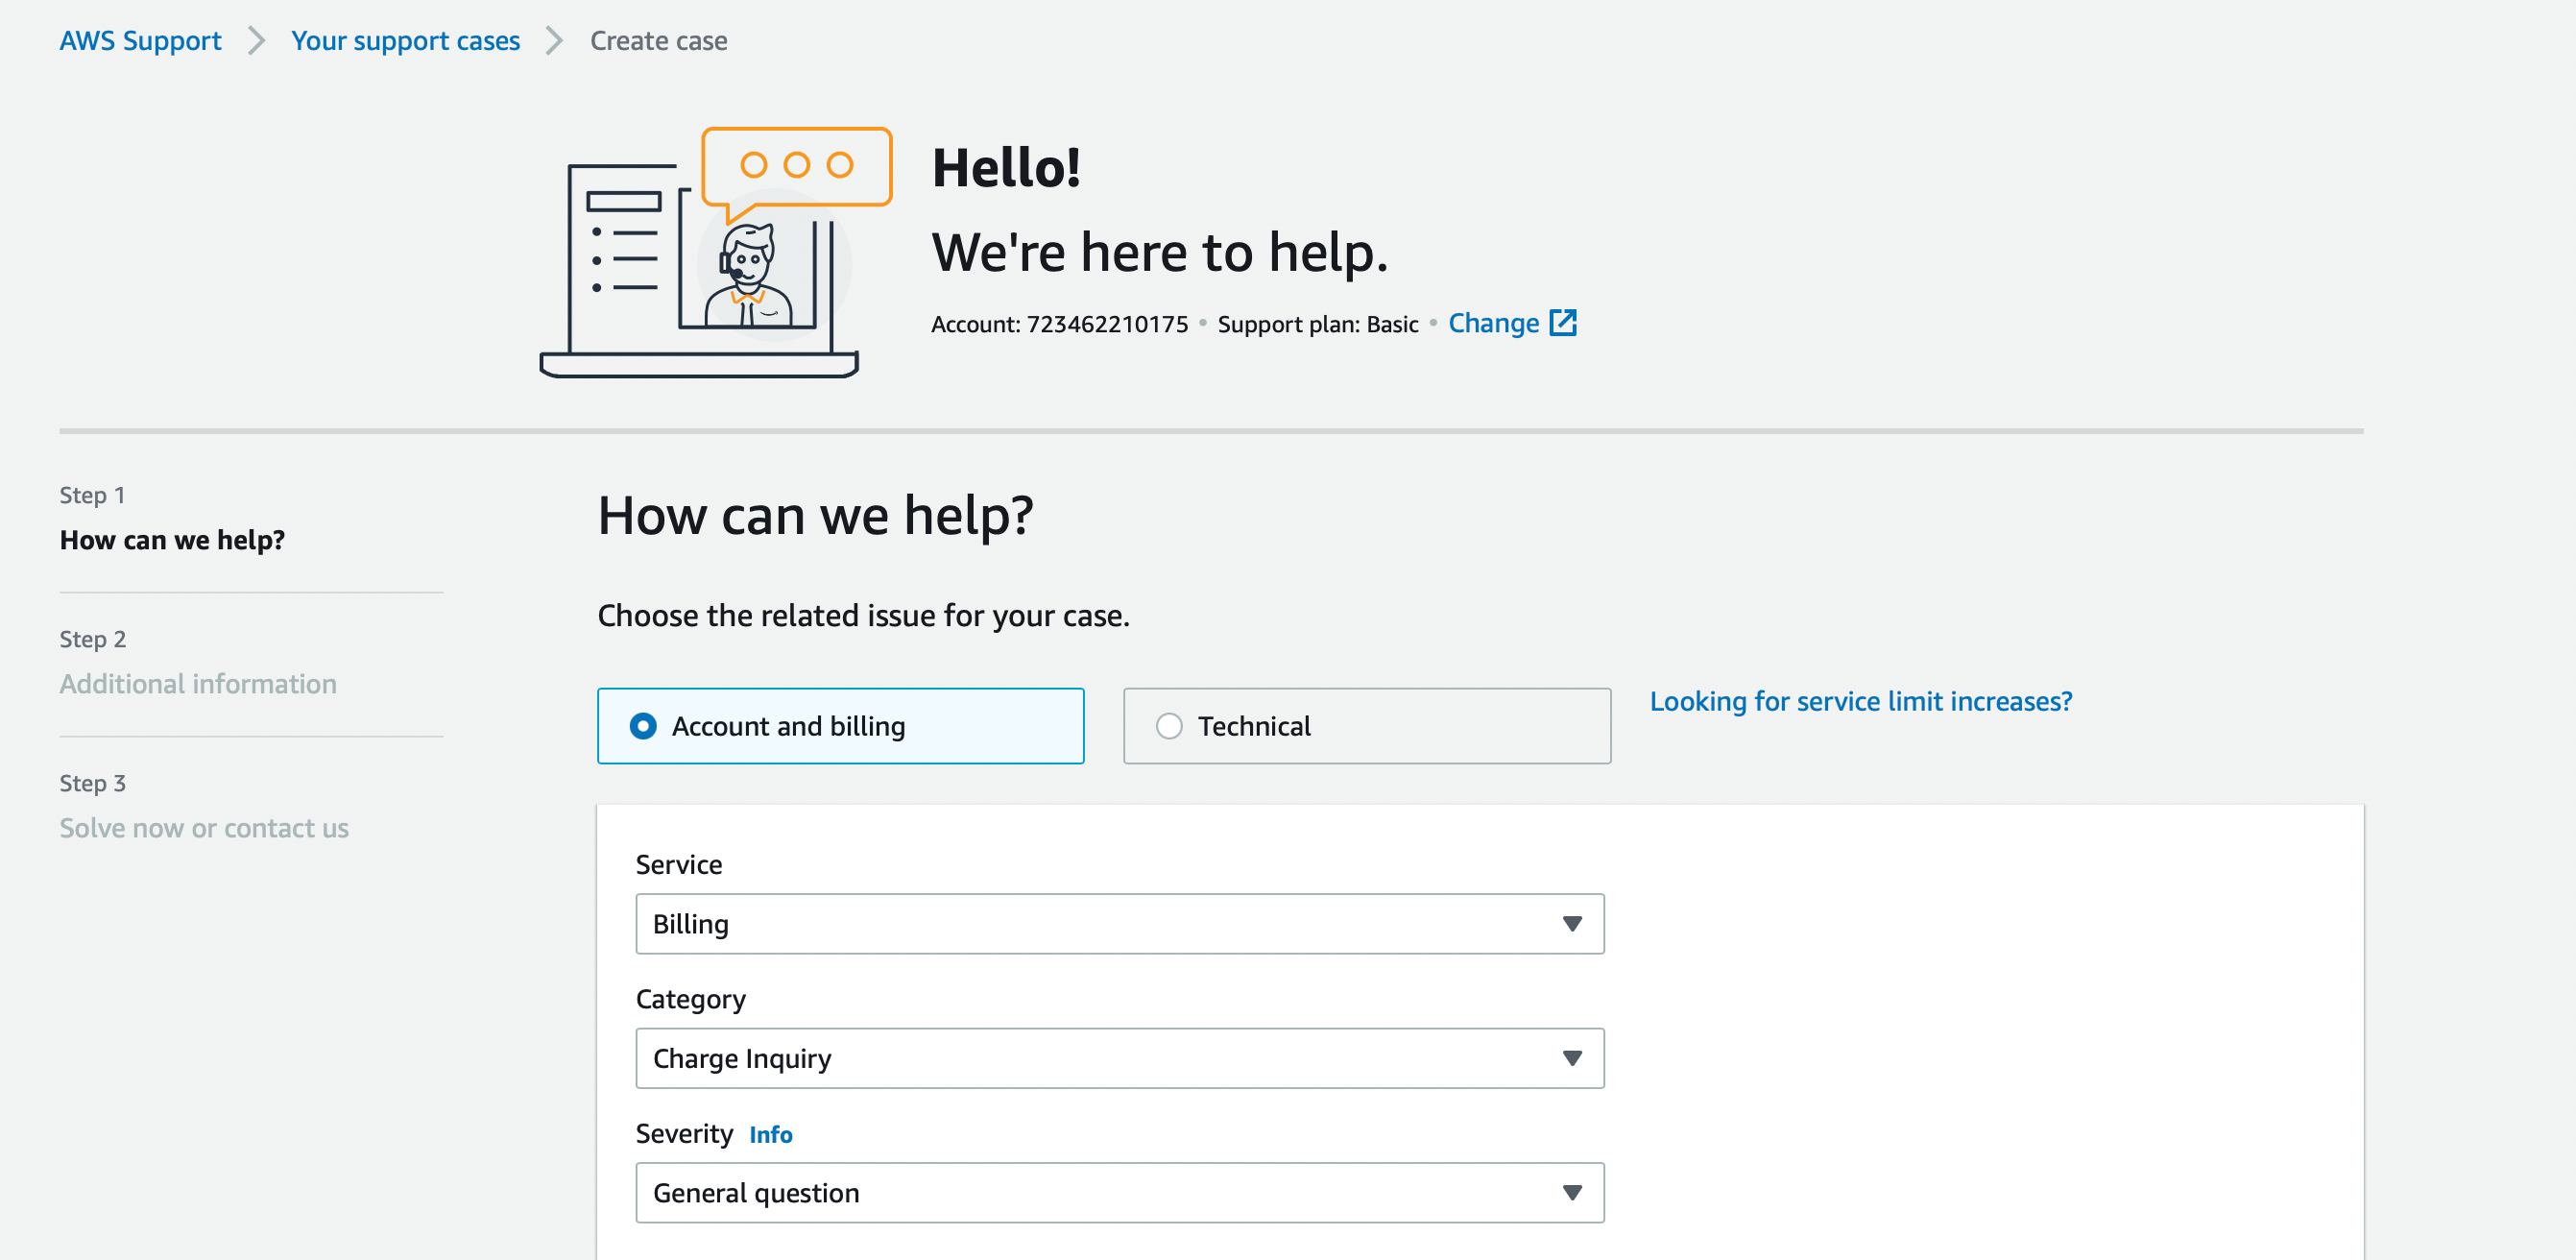Click the Severity Info link

(x=770, y=1134)
